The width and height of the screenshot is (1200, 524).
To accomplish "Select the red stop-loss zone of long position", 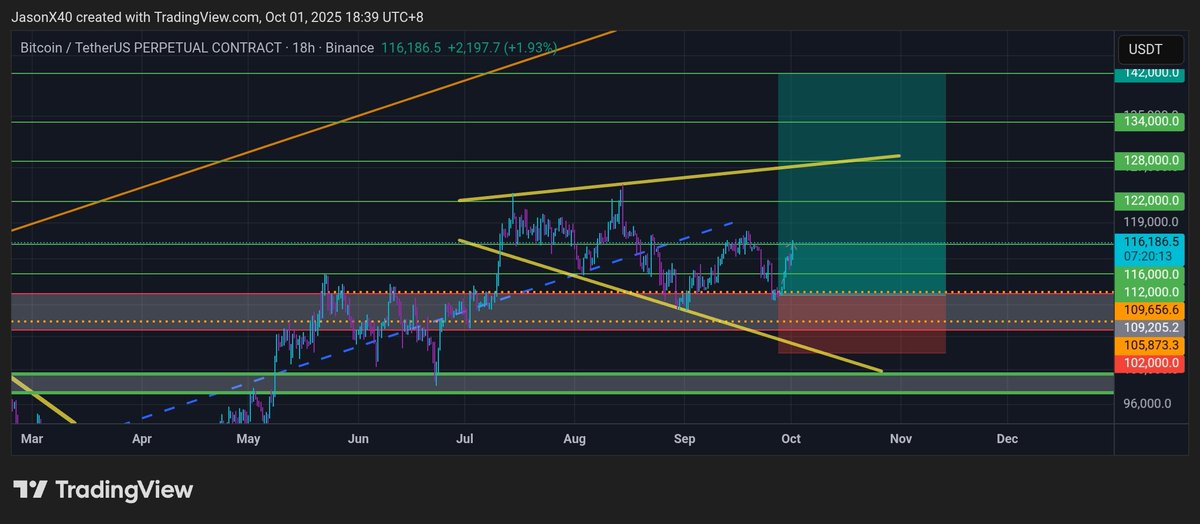I will coord(862,323).
